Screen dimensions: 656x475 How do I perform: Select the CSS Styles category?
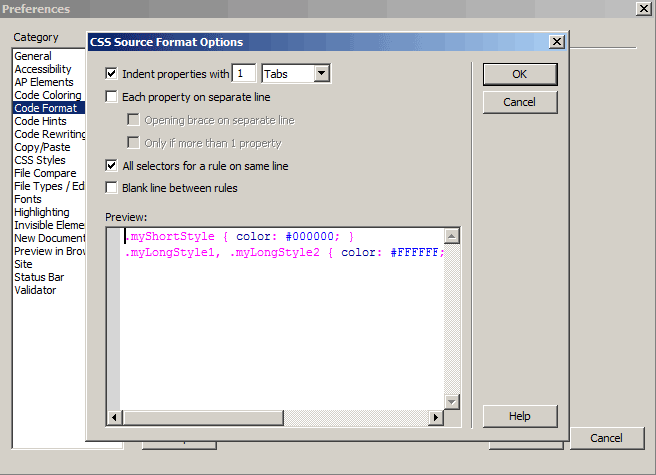(40, 160)
